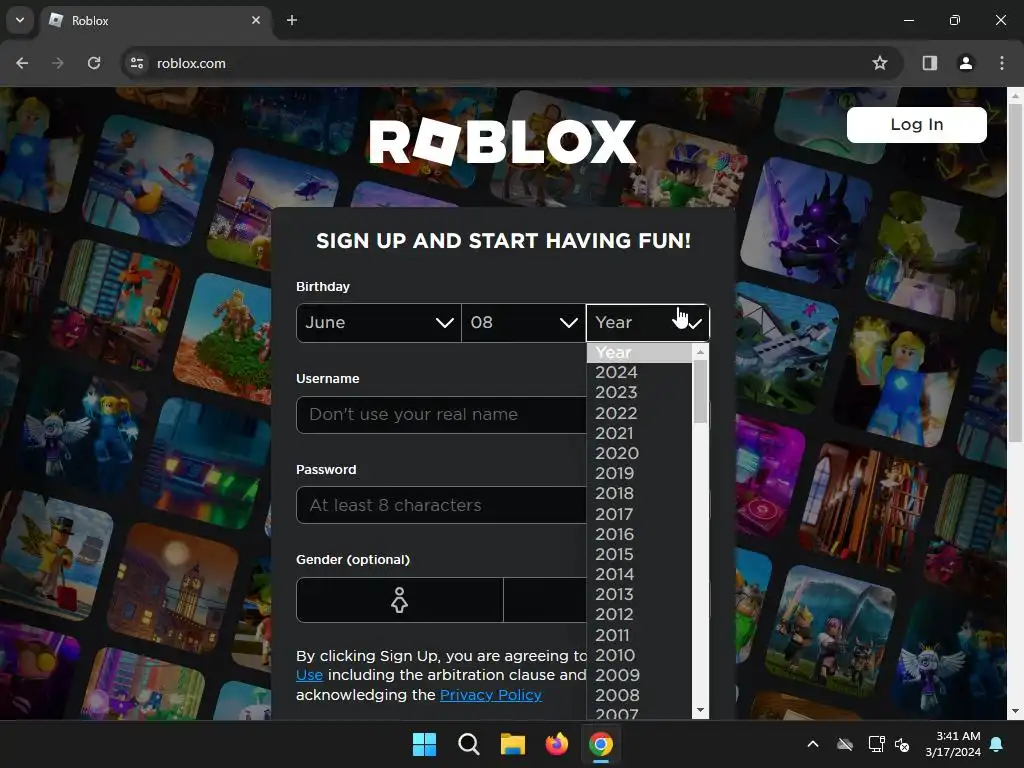Pick 2012 in the year list
This screenshot has width=1024, height=768.
click(639, 615)
